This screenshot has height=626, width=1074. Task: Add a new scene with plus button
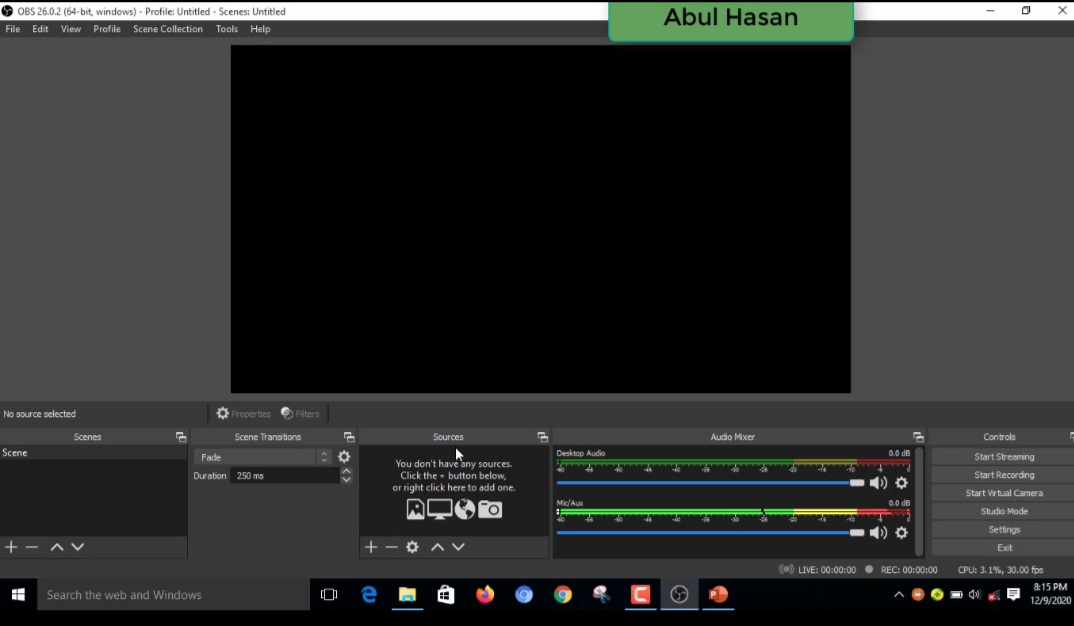click(x=11, y=547)
